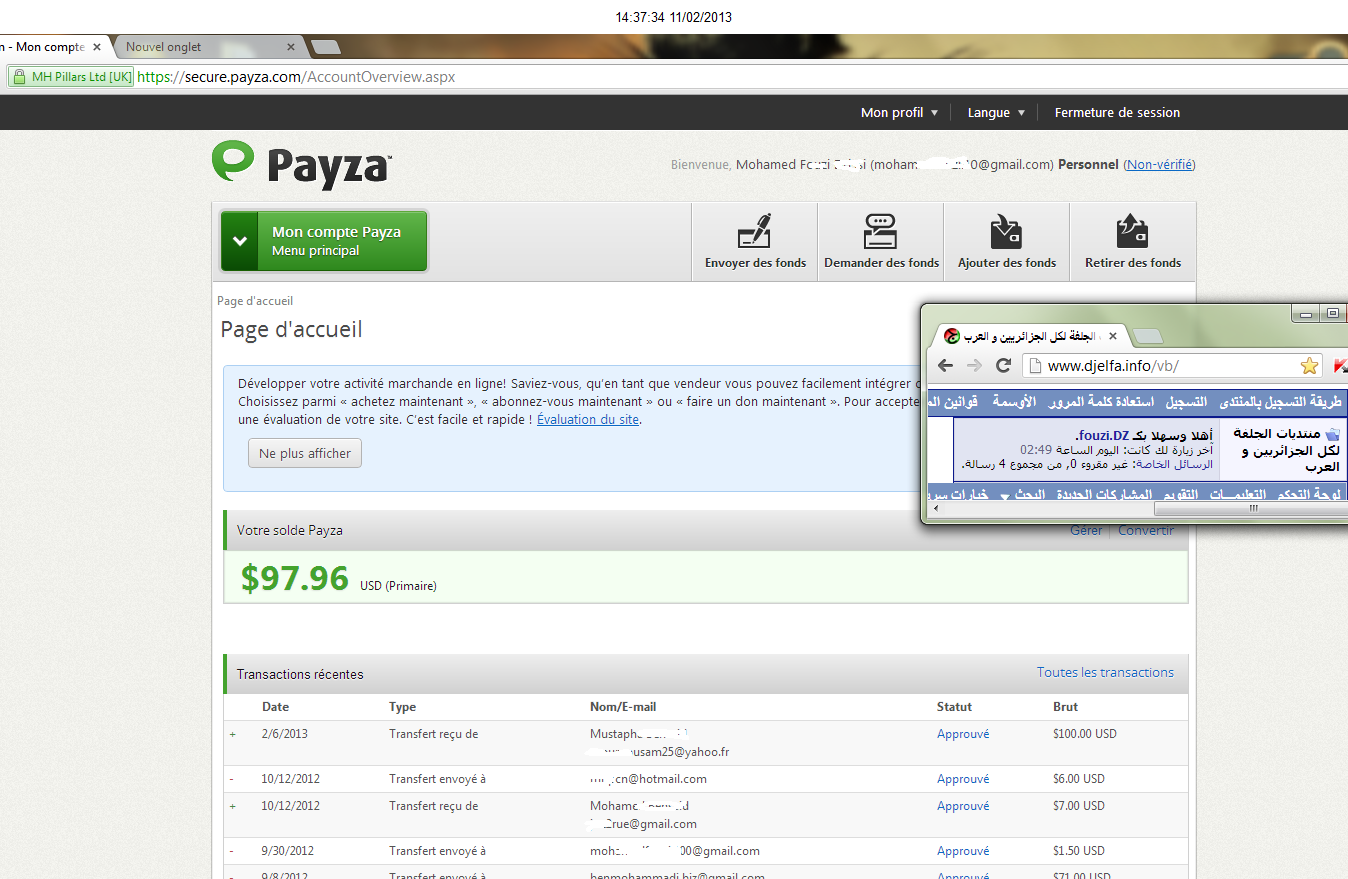Close the Mon compte Payza tab
The image size is (1348, 879).
(x=97, y=47)
